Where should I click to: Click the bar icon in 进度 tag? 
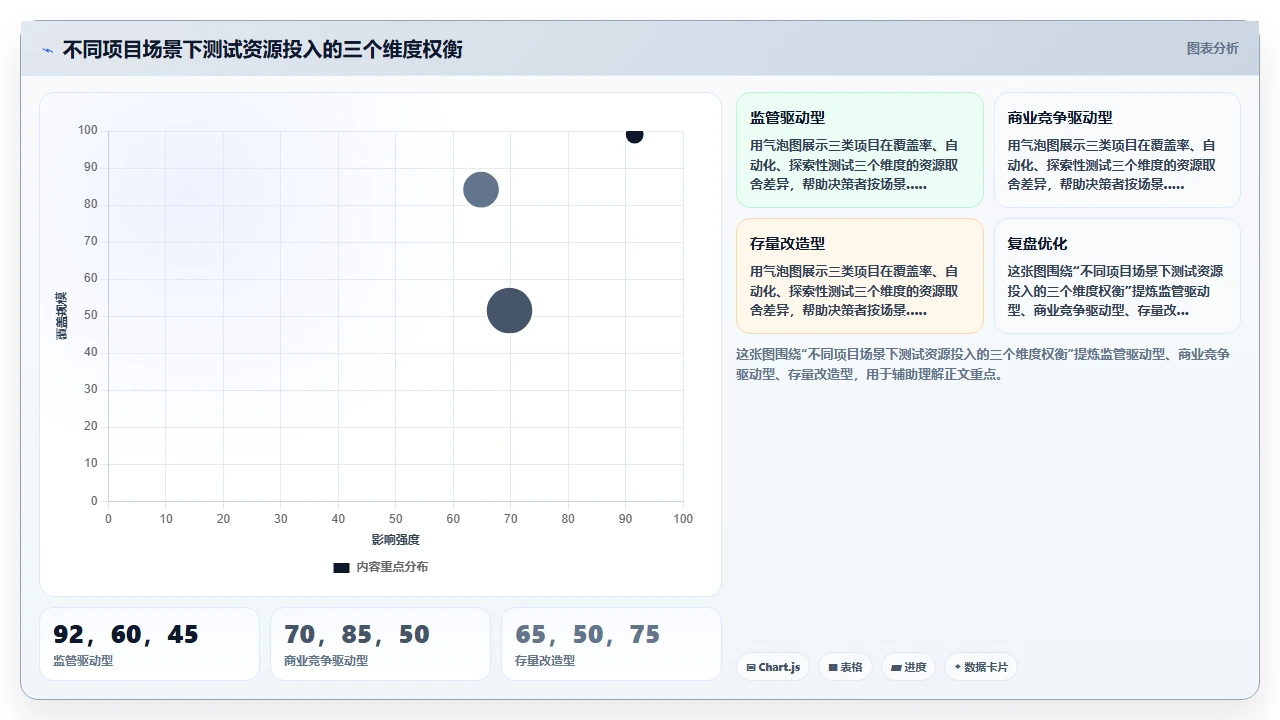[x=896, y=667]
